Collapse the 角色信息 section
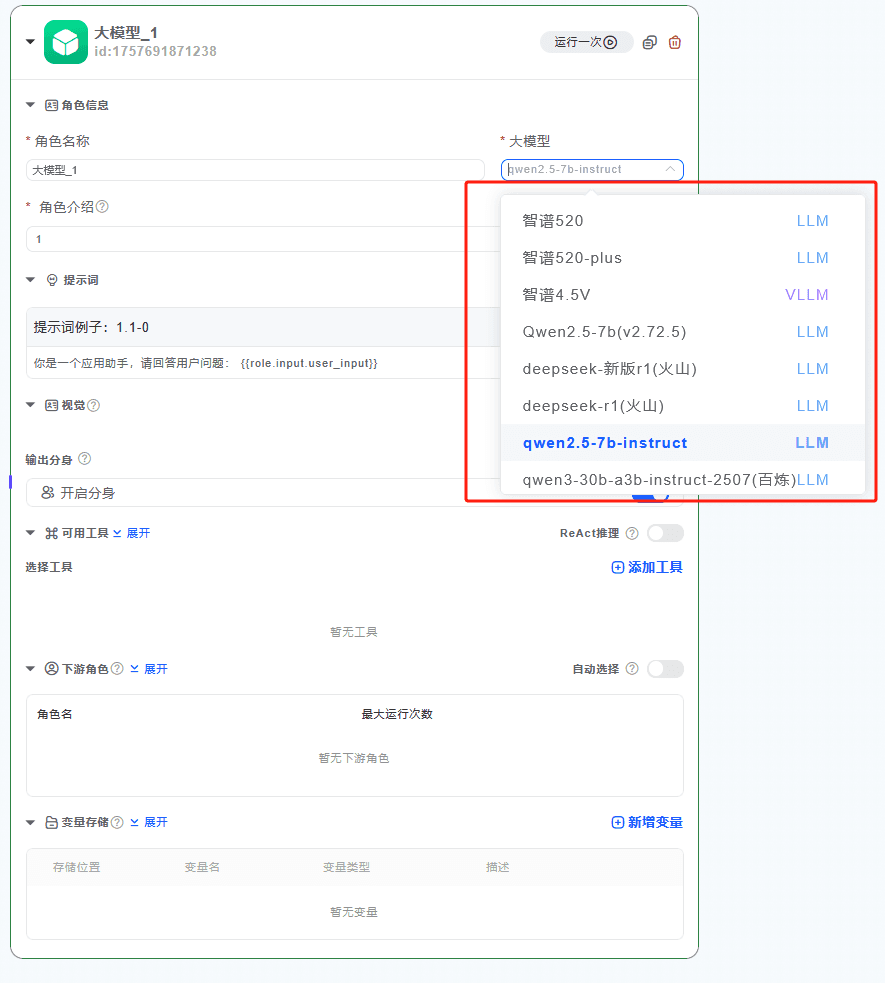885x983 pixels. pos(31,105)
